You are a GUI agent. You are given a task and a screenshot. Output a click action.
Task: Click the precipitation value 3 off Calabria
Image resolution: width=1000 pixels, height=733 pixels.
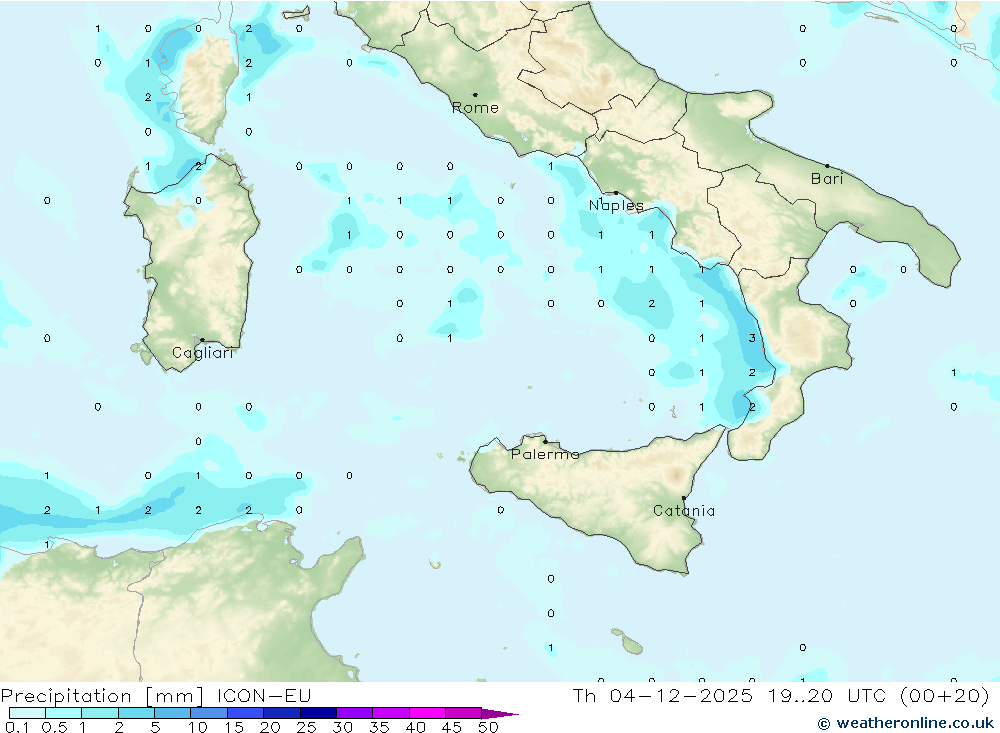point(752,338)
